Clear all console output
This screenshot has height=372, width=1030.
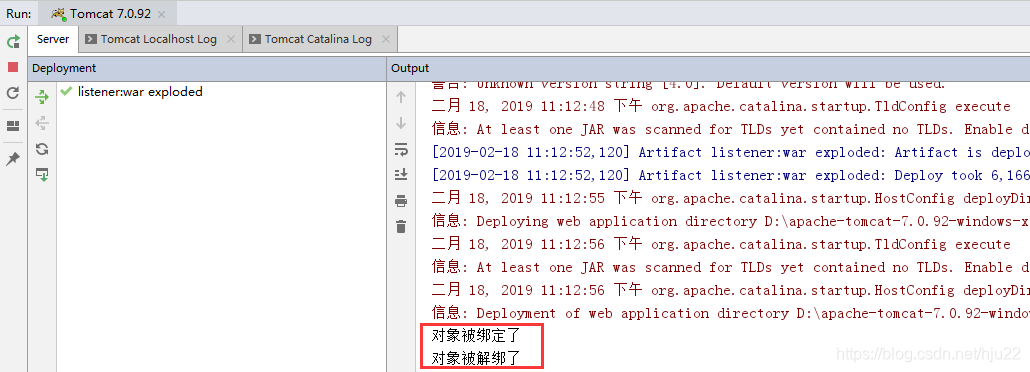coord(401,227)
